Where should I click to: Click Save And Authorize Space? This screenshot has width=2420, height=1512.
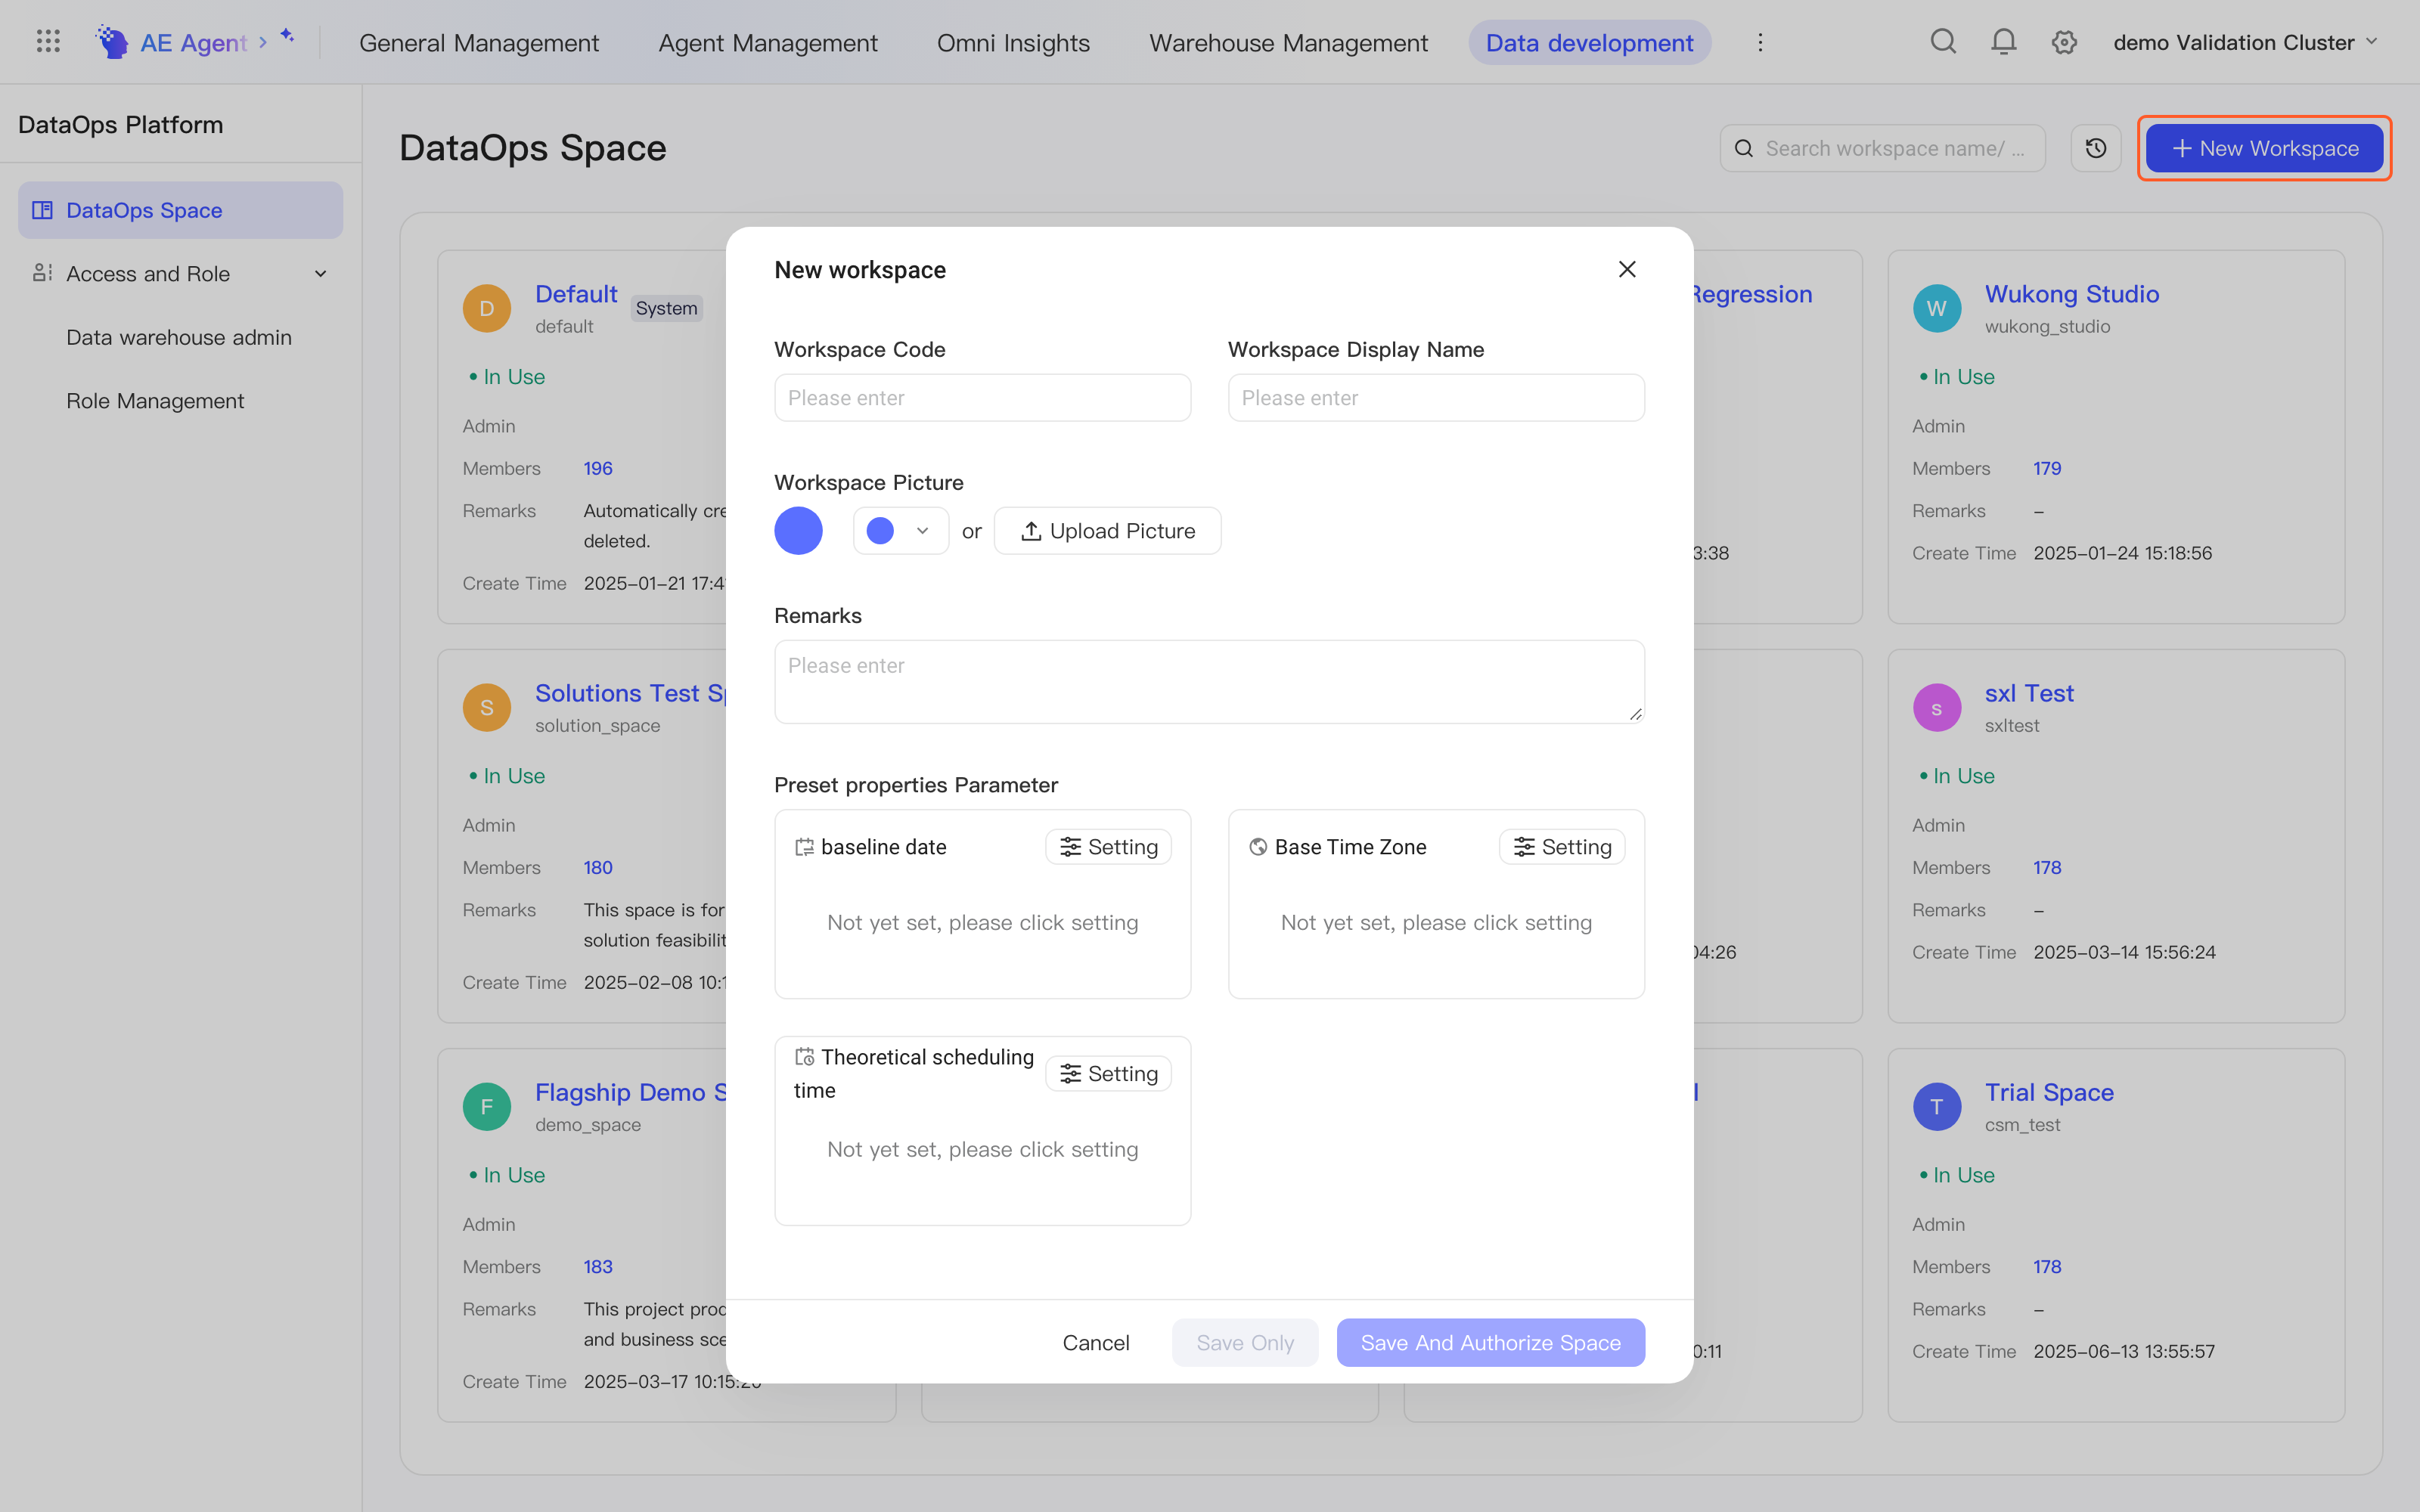click(x=1491, y=1343)
